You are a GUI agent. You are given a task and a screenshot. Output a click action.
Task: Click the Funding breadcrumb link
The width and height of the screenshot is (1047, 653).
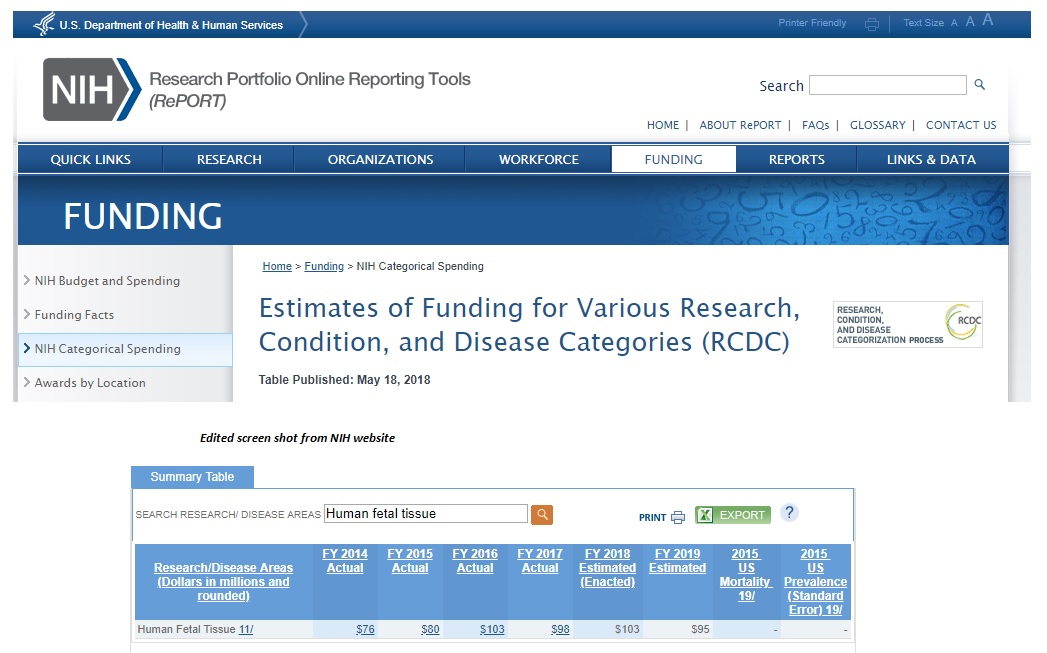pyautogui.click(x=324, y=266)
